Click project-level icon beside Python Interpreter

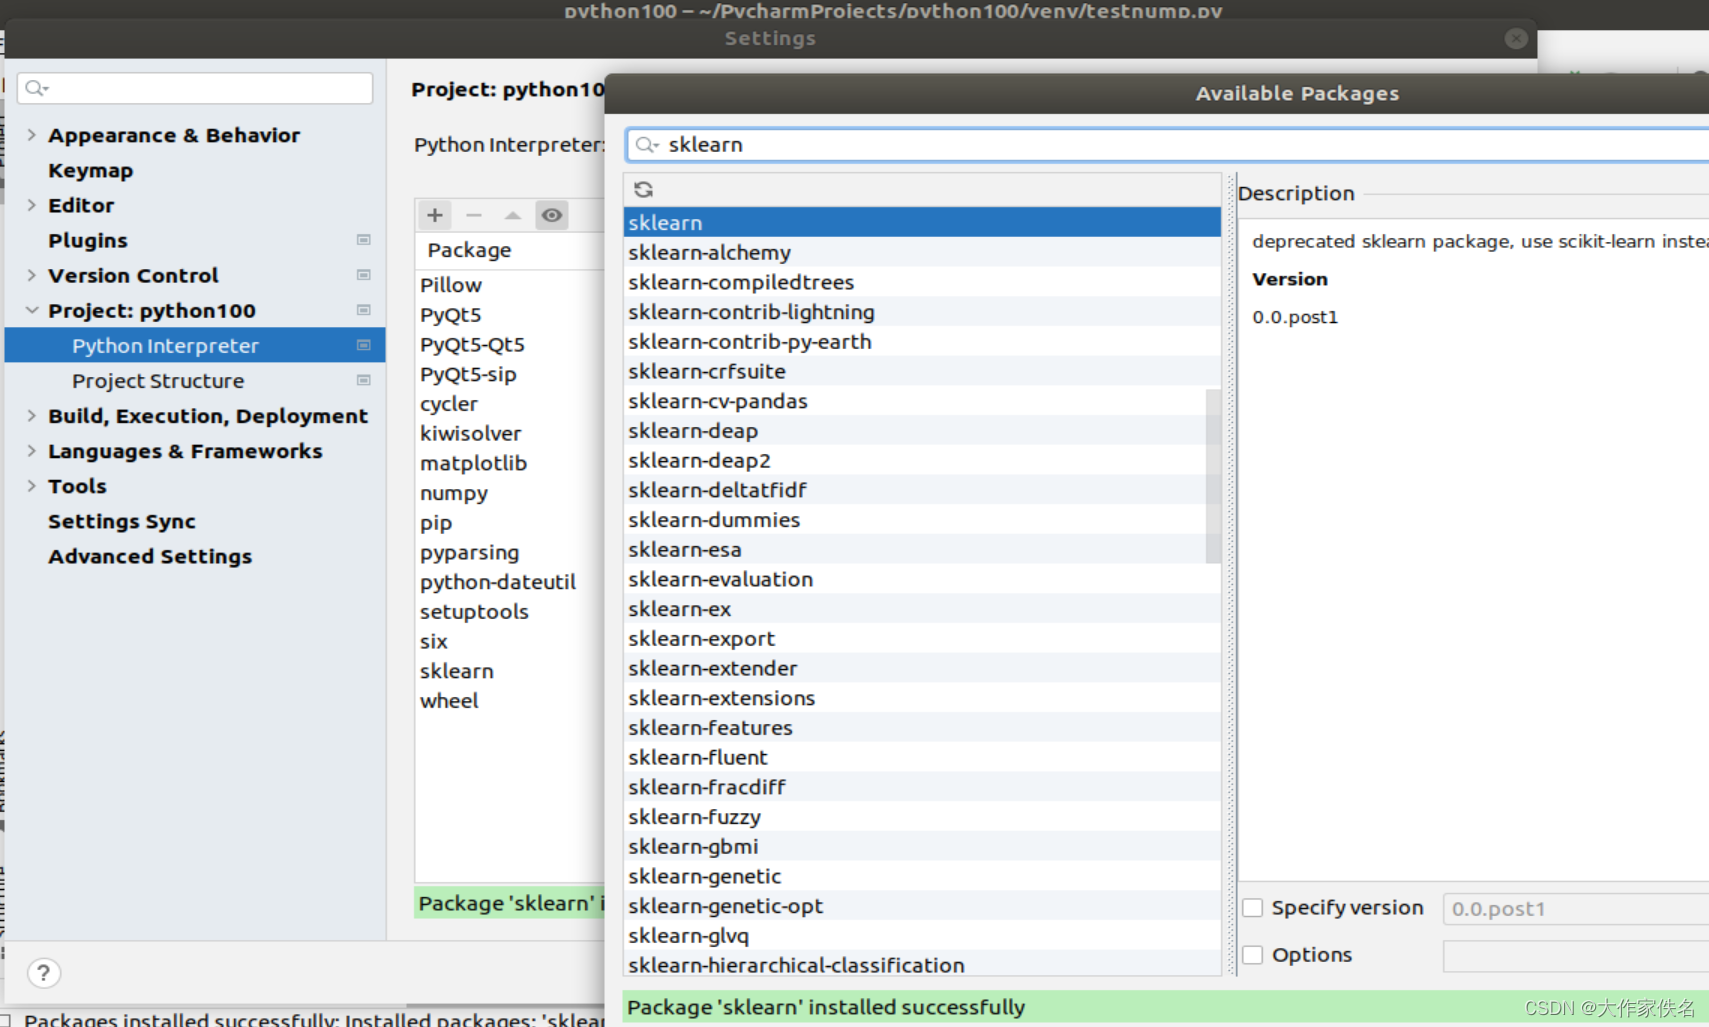364,345
